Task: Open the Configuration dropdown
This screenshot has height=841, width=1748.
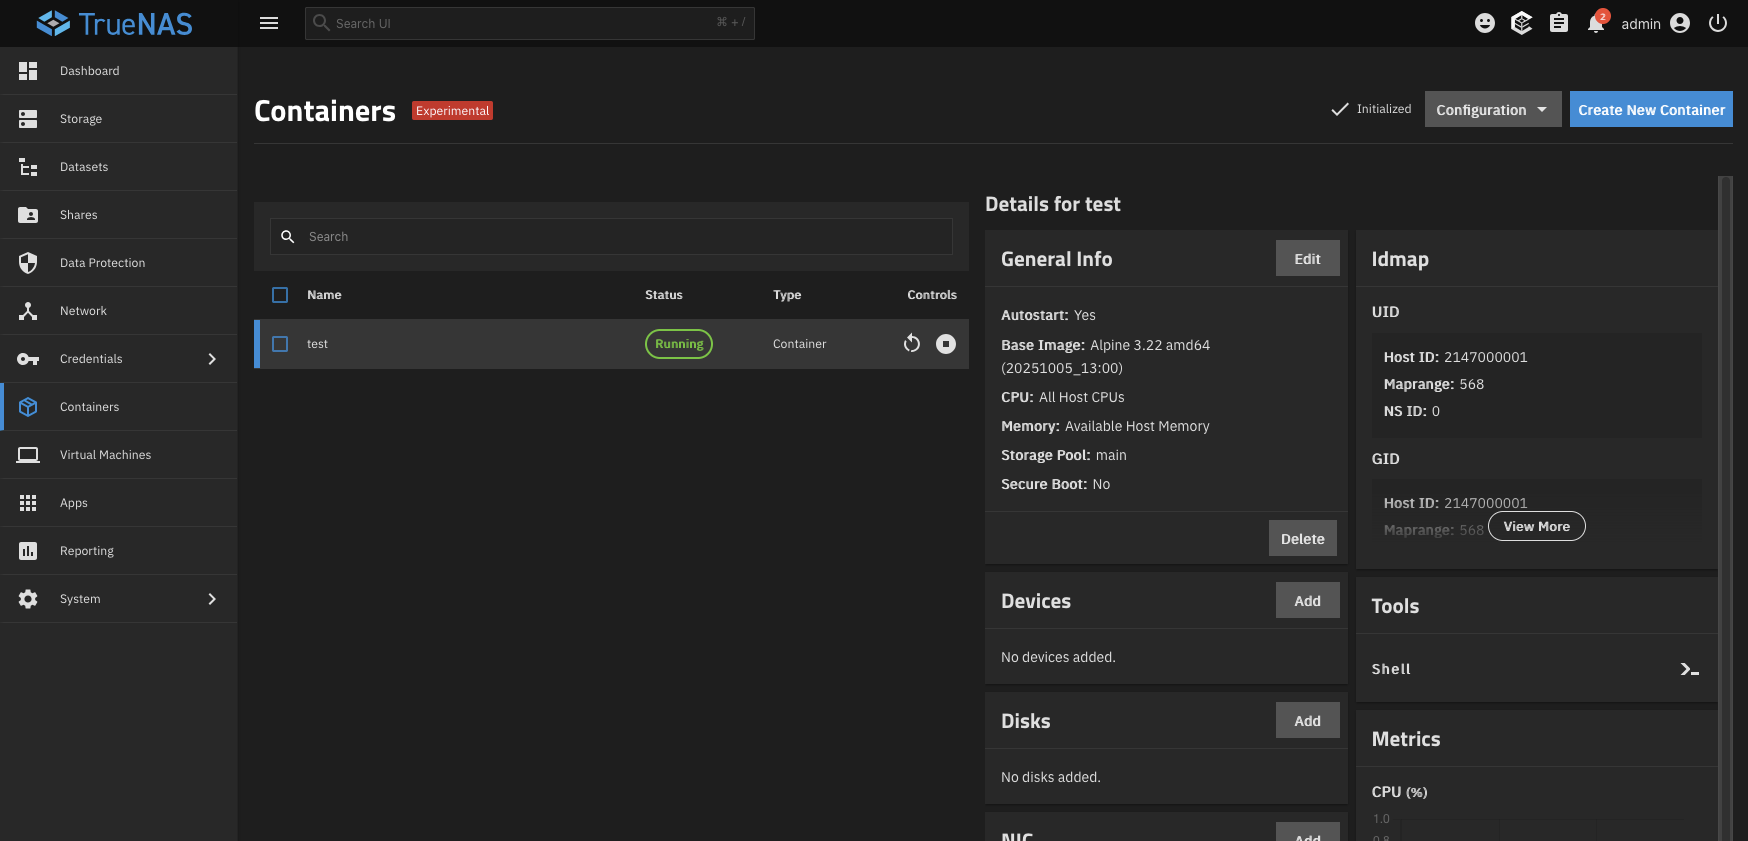Action: coord(1492,110)
